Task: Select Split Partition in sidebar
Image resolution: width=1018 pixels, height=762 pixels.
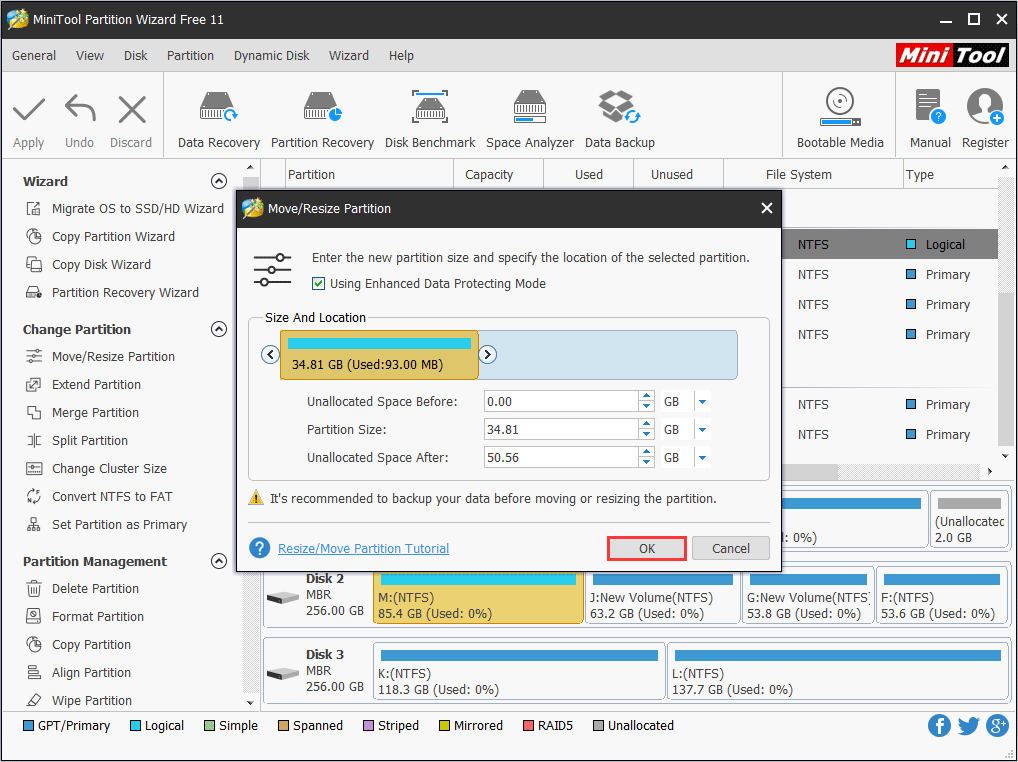Action: click(77, 440)
